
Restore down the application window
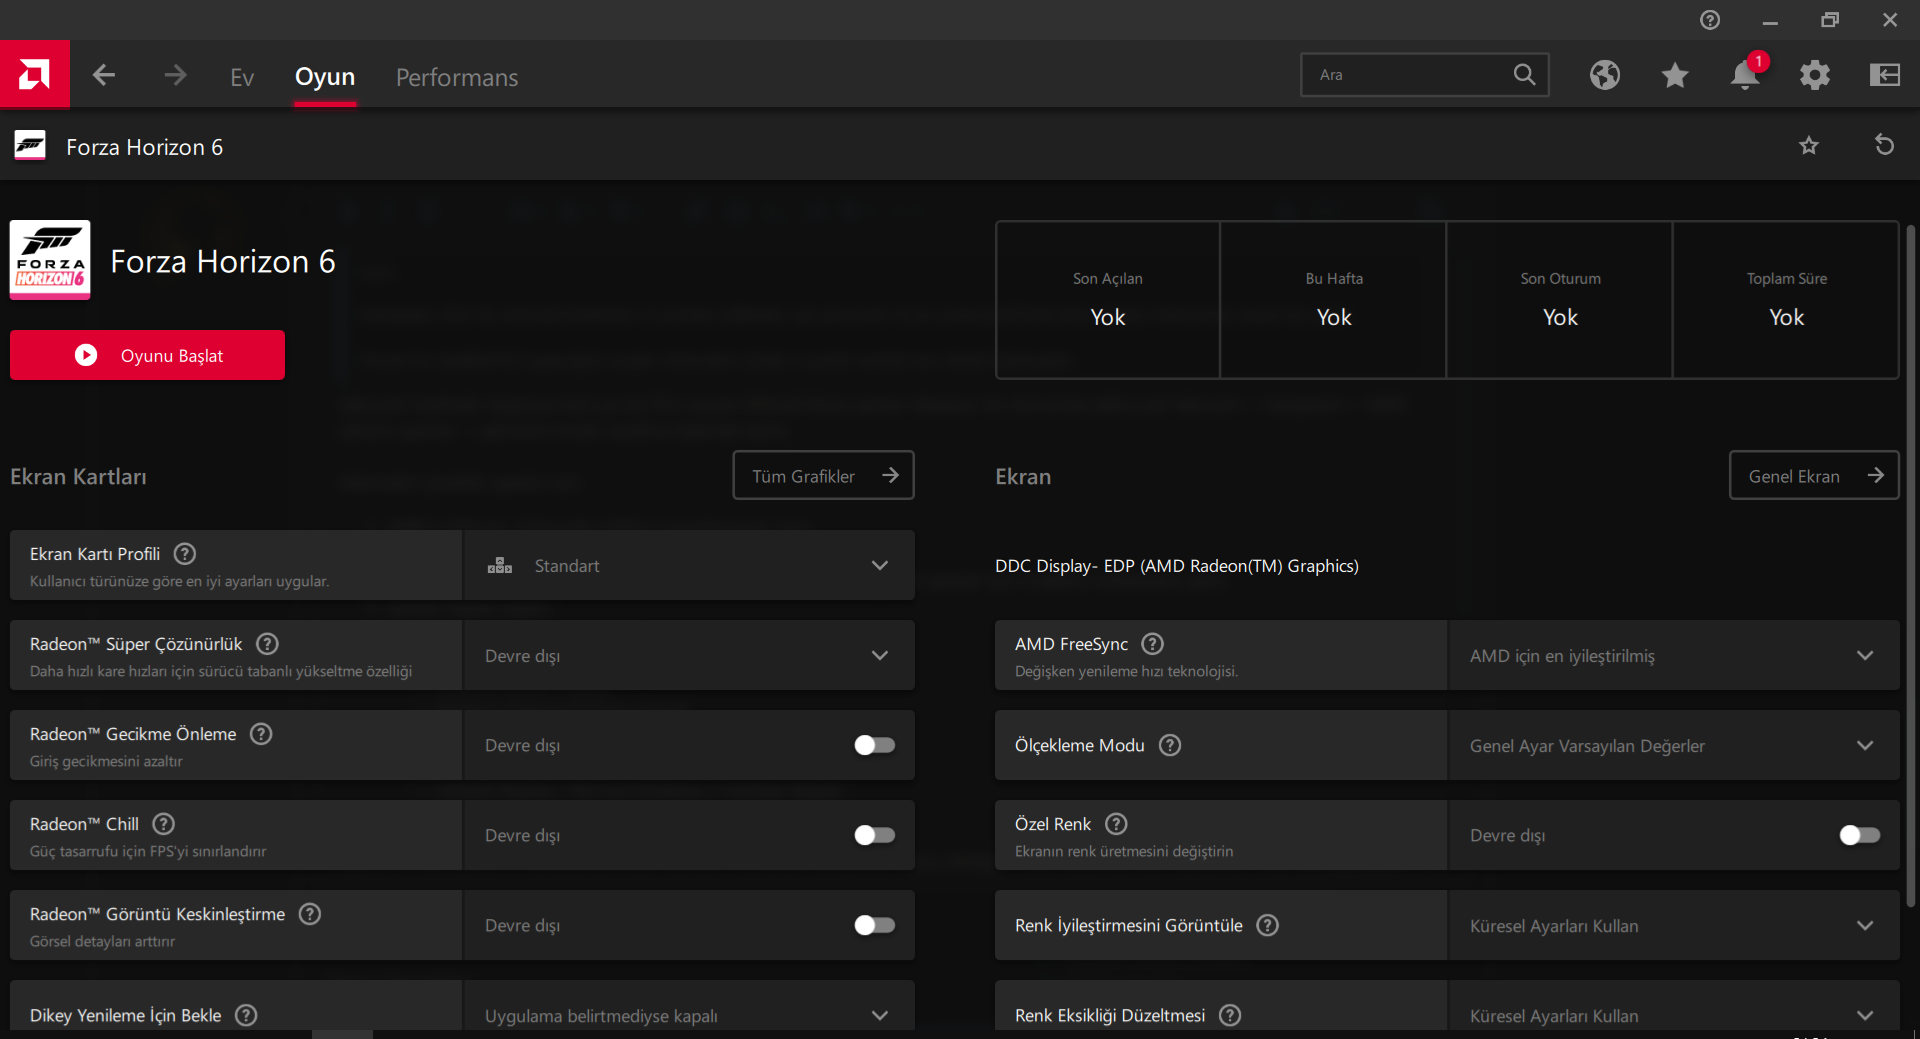coord(1830,20)
